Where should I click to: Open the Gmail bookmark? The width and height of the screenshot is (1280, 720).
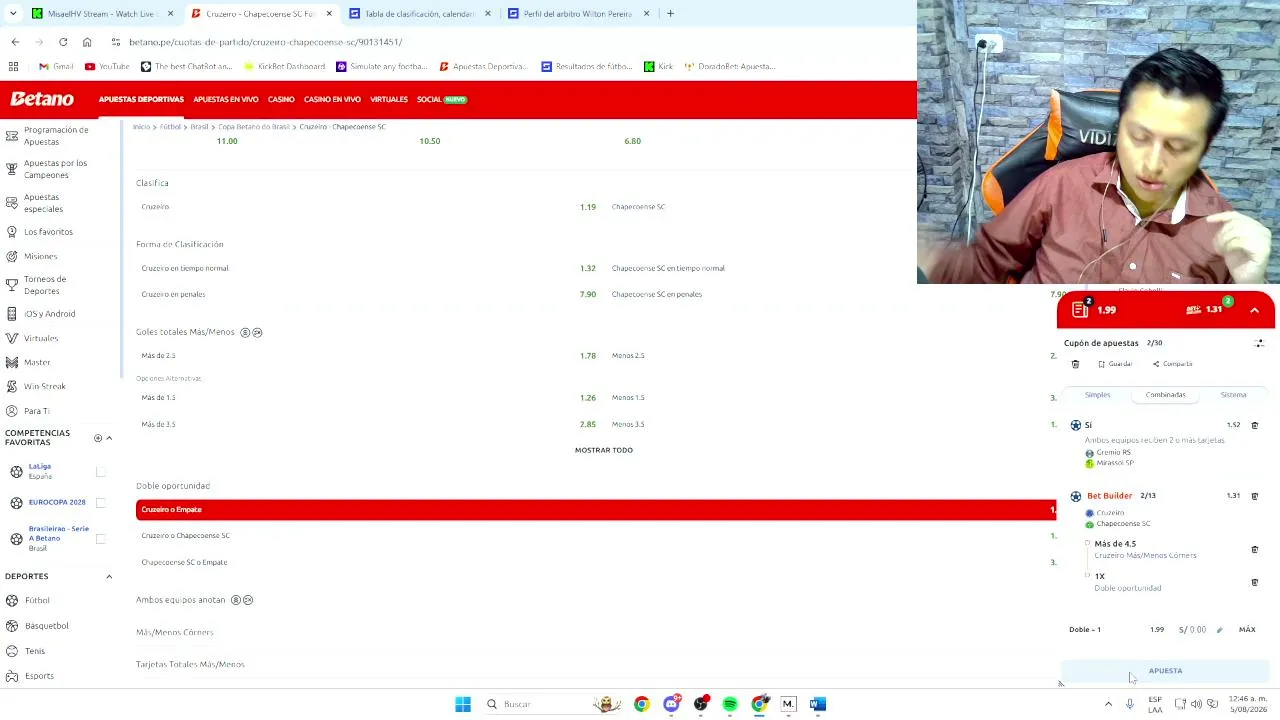click(56, 66)
